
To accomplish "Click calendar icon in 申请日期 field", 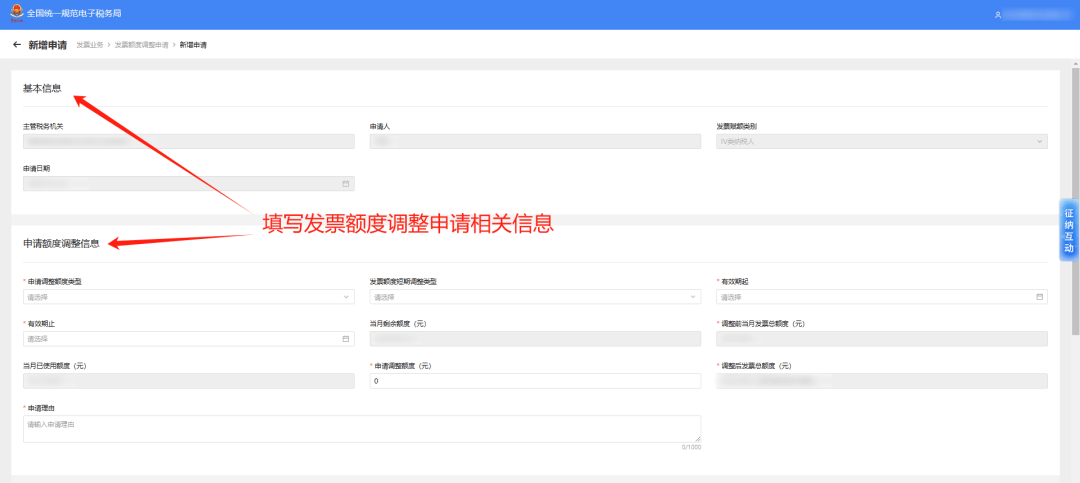I will tap(346, 184).
